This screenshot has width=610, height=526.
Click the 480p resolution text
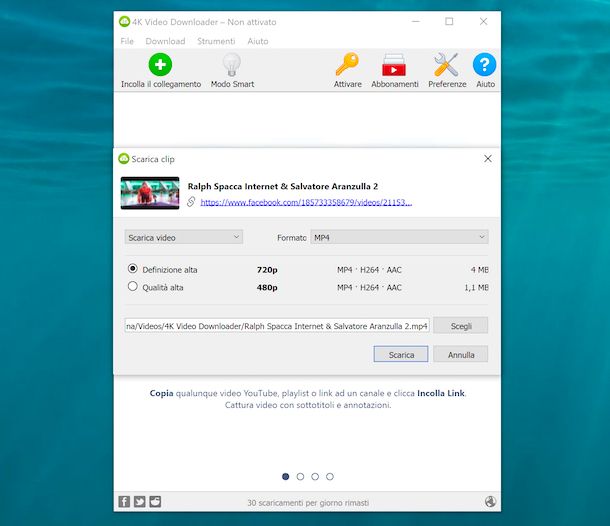coord(267,288)
